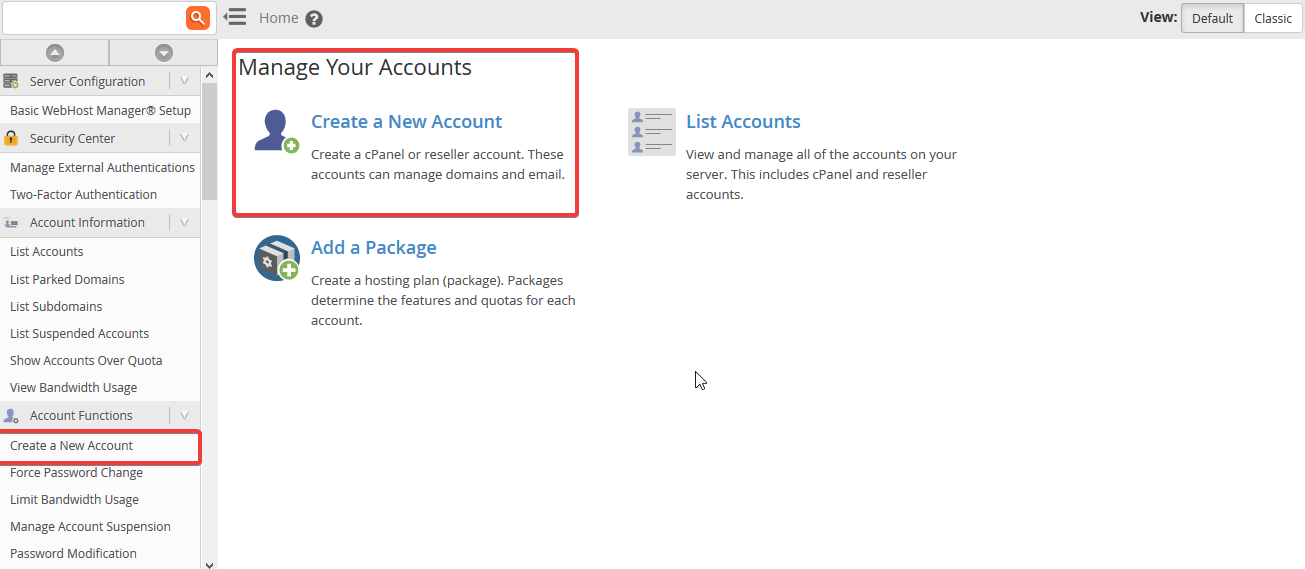Click the Create a New Account user icon

[276, 131]
